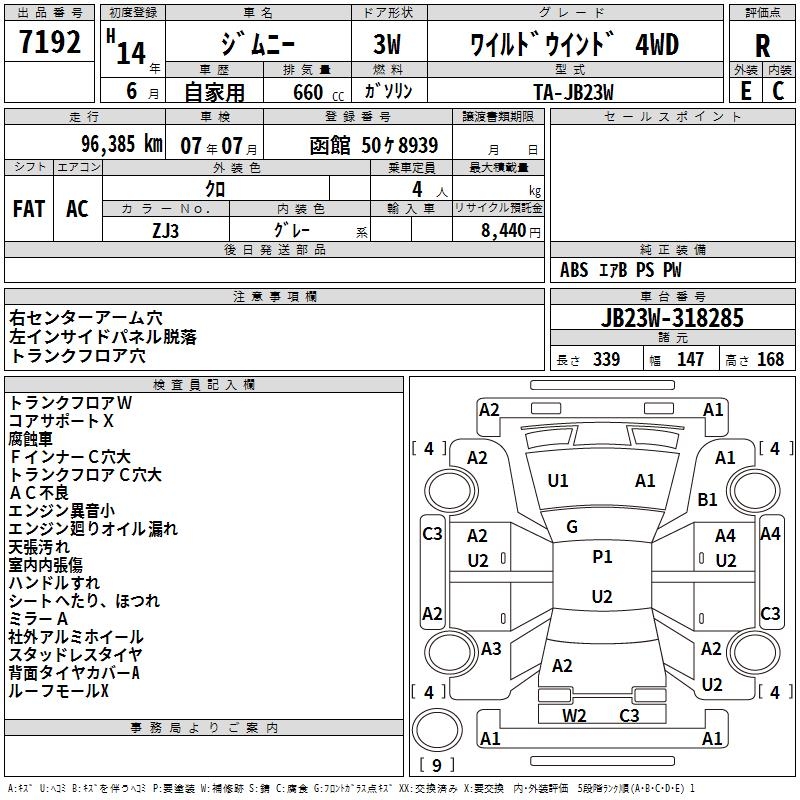Image resolution: width=800 pixels, height=800 pixels.
Task: Click the 注意事項欄 section header
Action: 274,296
